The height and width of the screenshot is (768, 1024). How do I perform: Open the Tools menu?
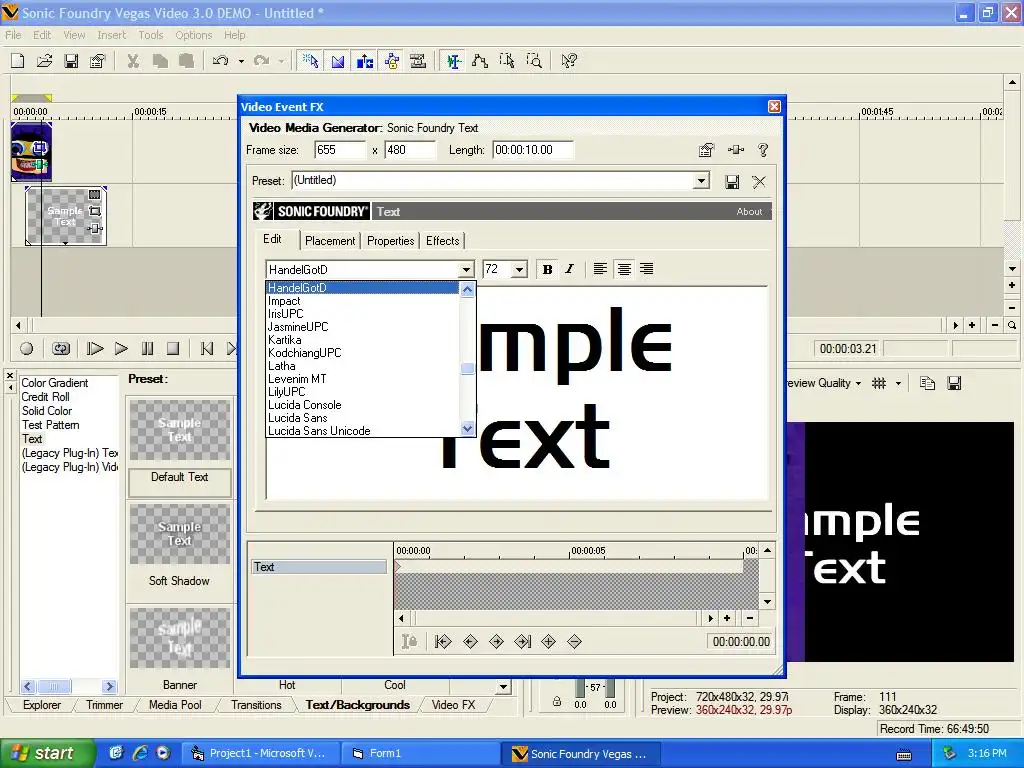click(x=150, y=35)
